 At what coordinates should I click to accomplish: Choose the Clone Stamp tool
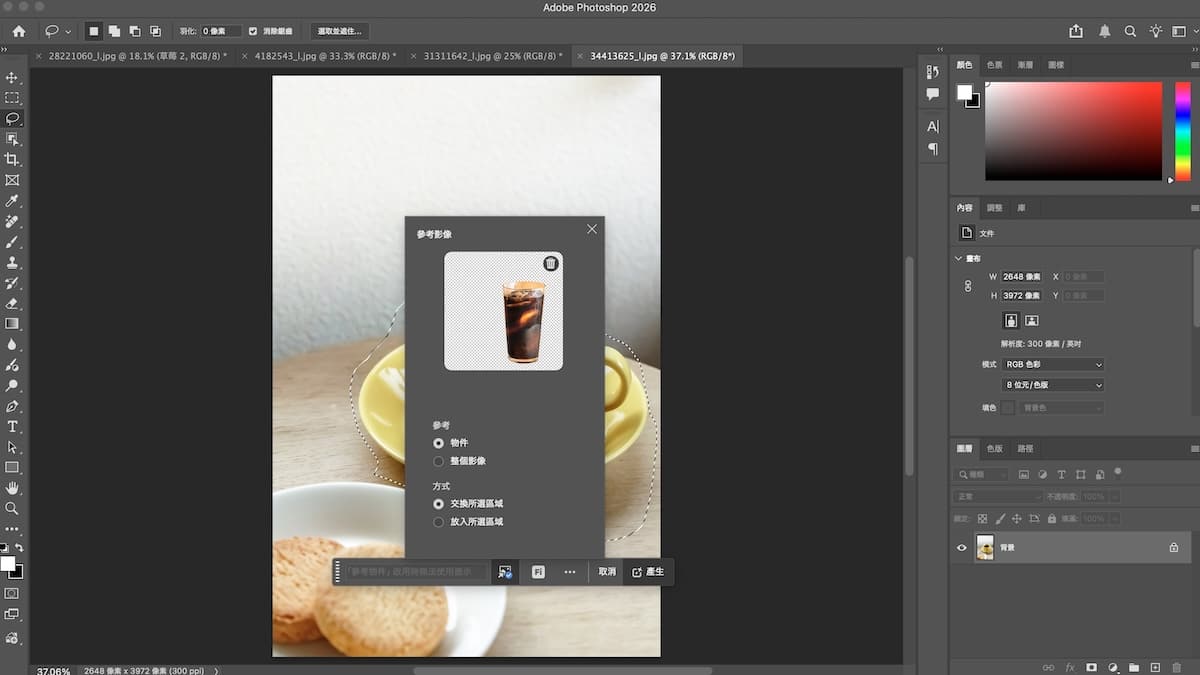12,263
